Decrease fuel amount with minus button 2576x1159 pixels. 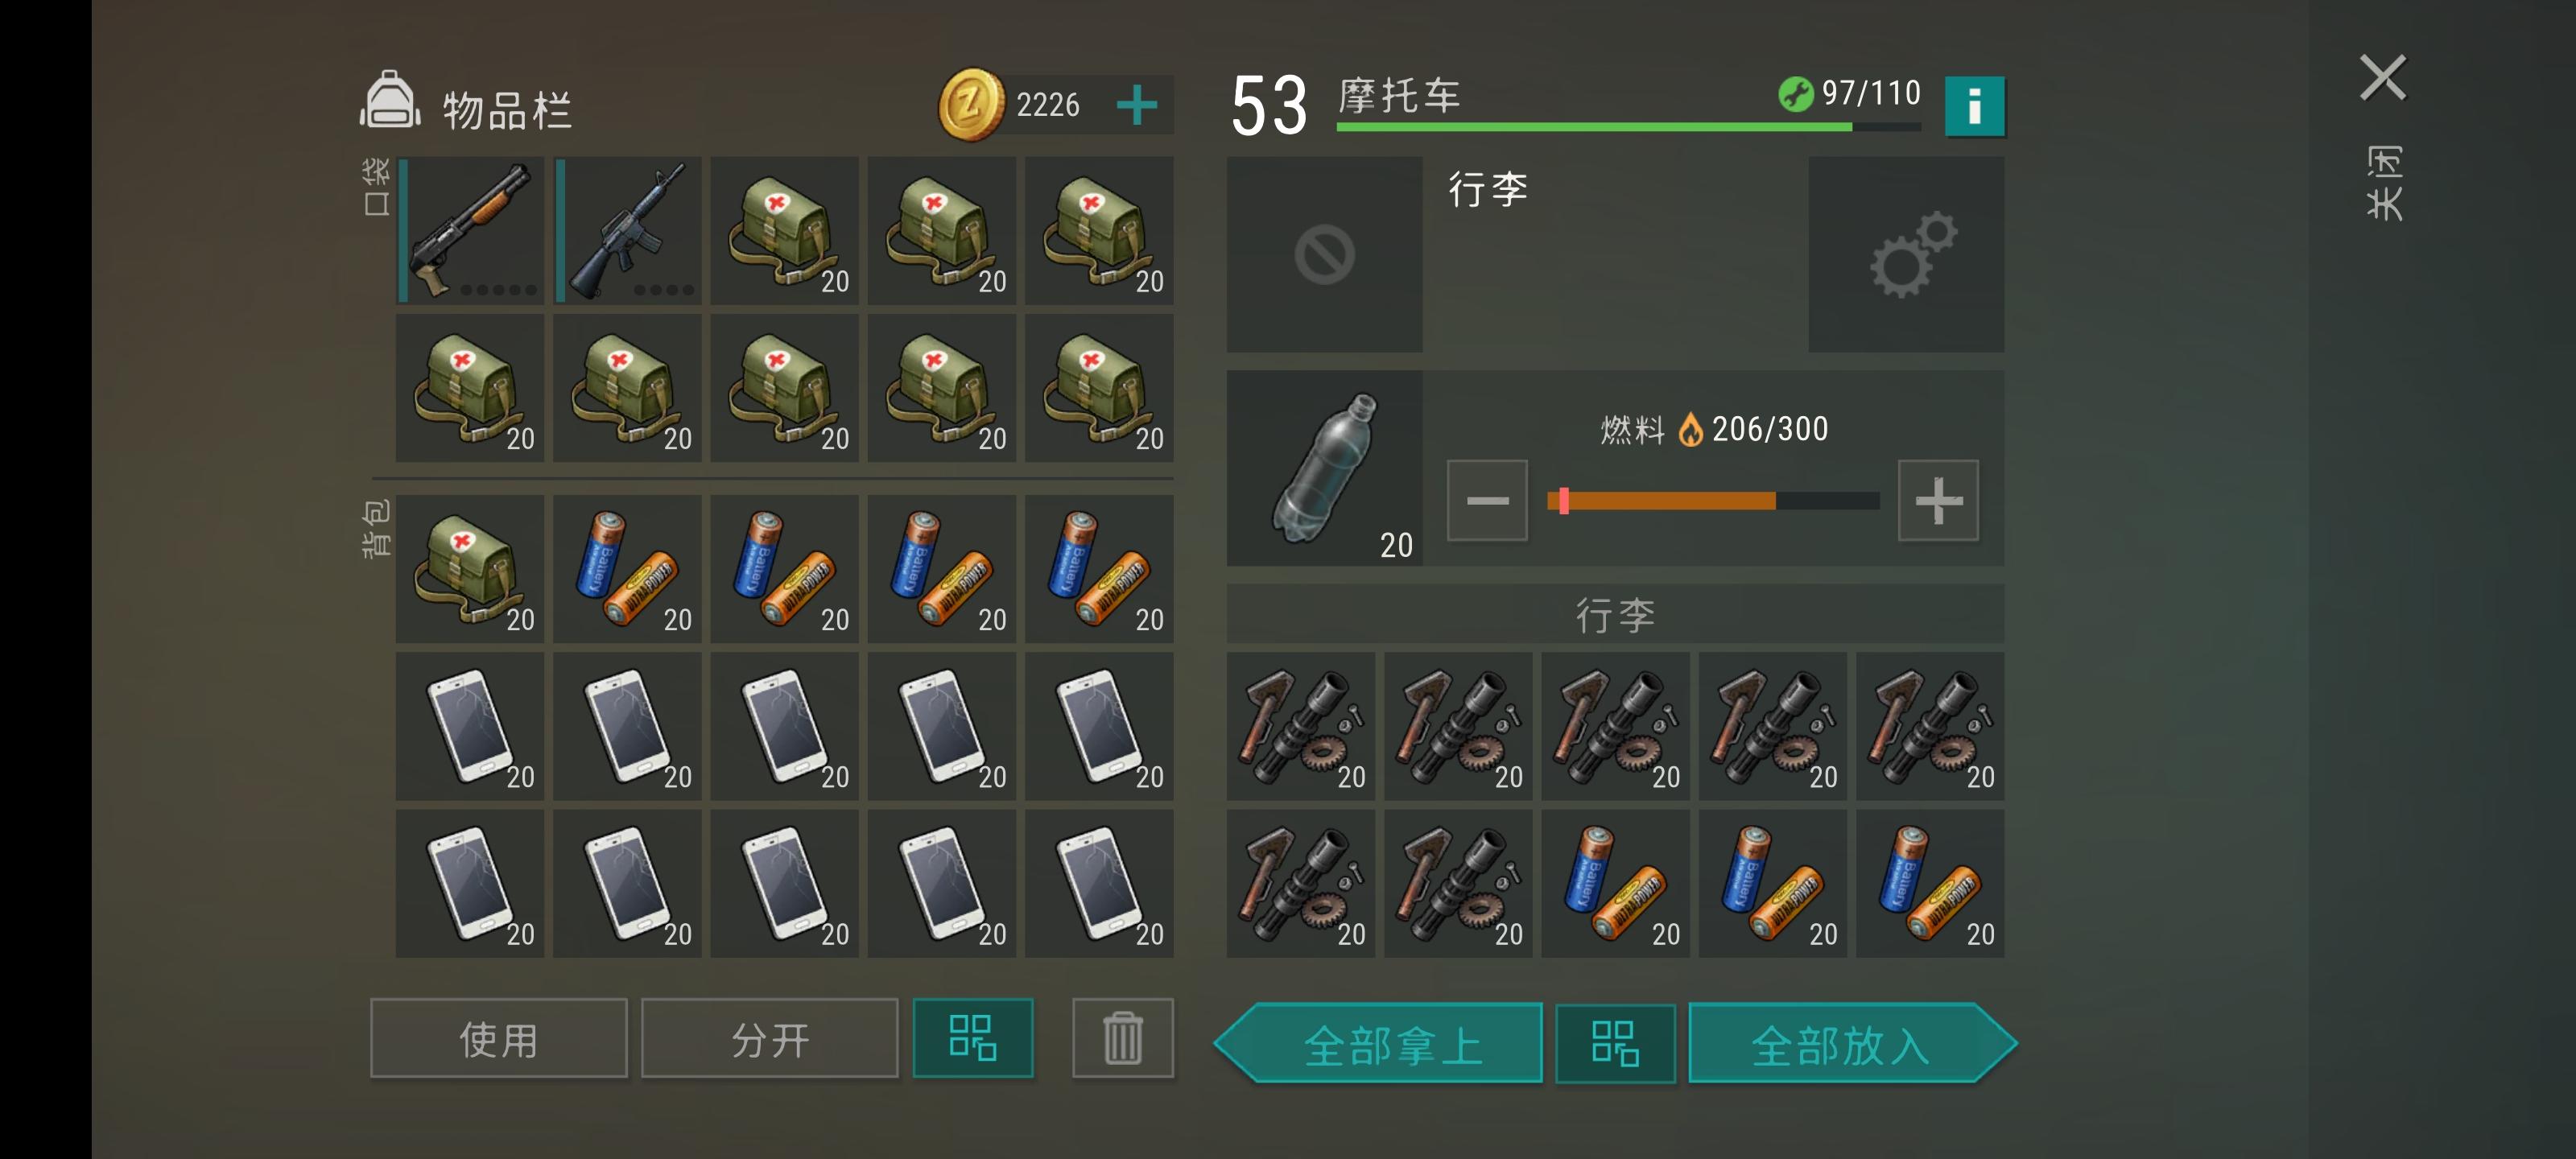coord(1487,500)
